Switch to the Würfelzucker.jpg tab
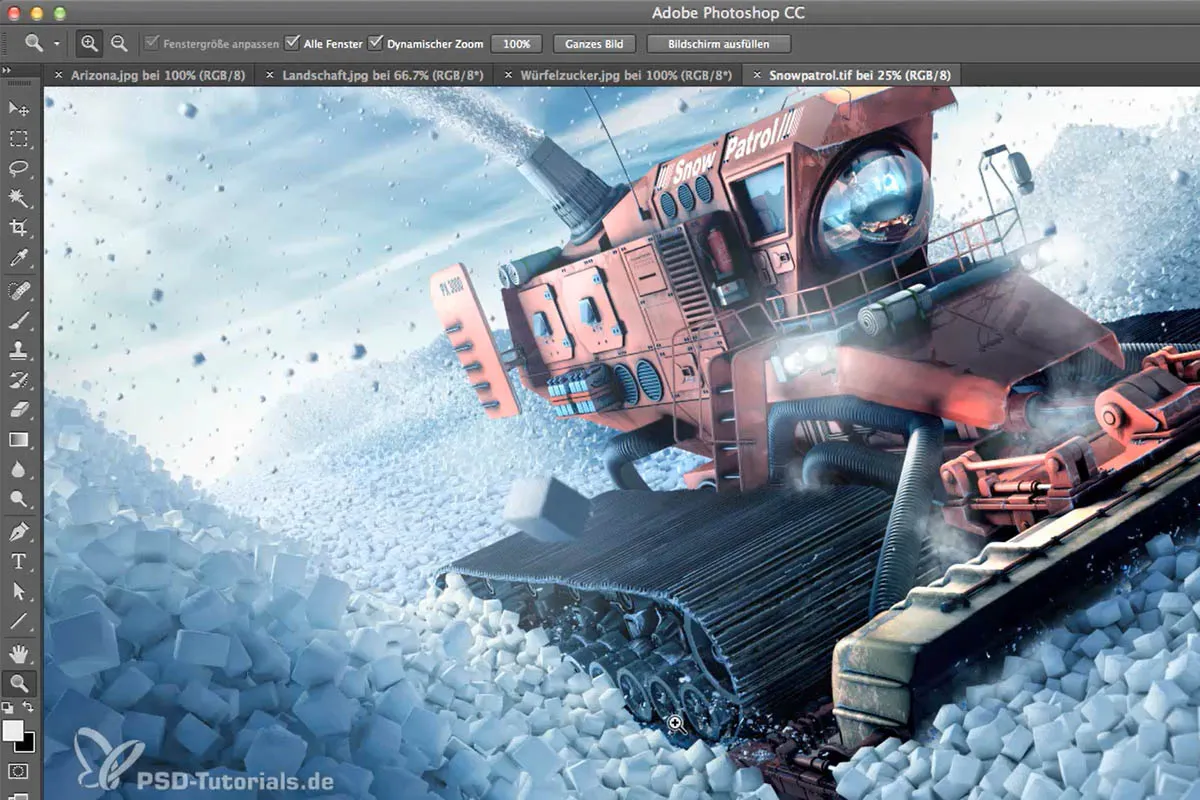Image resolution: width=1200 pixels, height=800 pixels. pyautogui.click(x=626, y=75)
